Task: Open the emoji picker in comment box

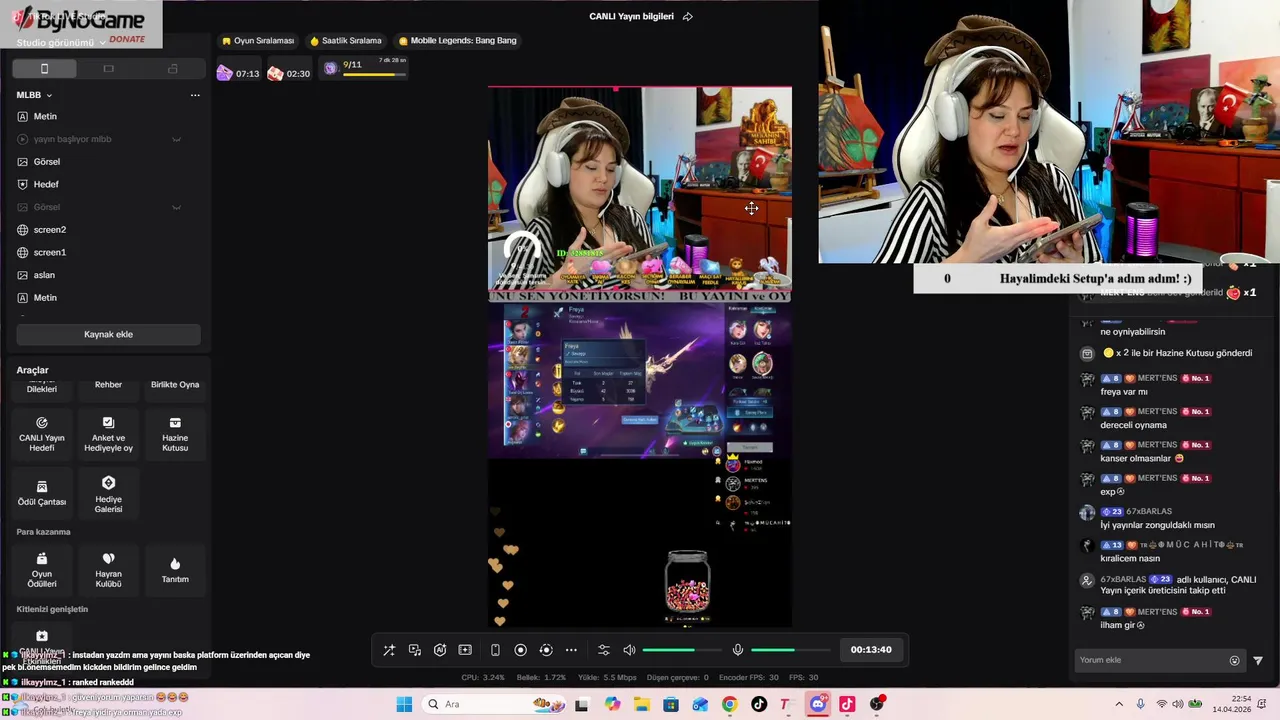Action: pyautogui.click(x=1234, y=660)
